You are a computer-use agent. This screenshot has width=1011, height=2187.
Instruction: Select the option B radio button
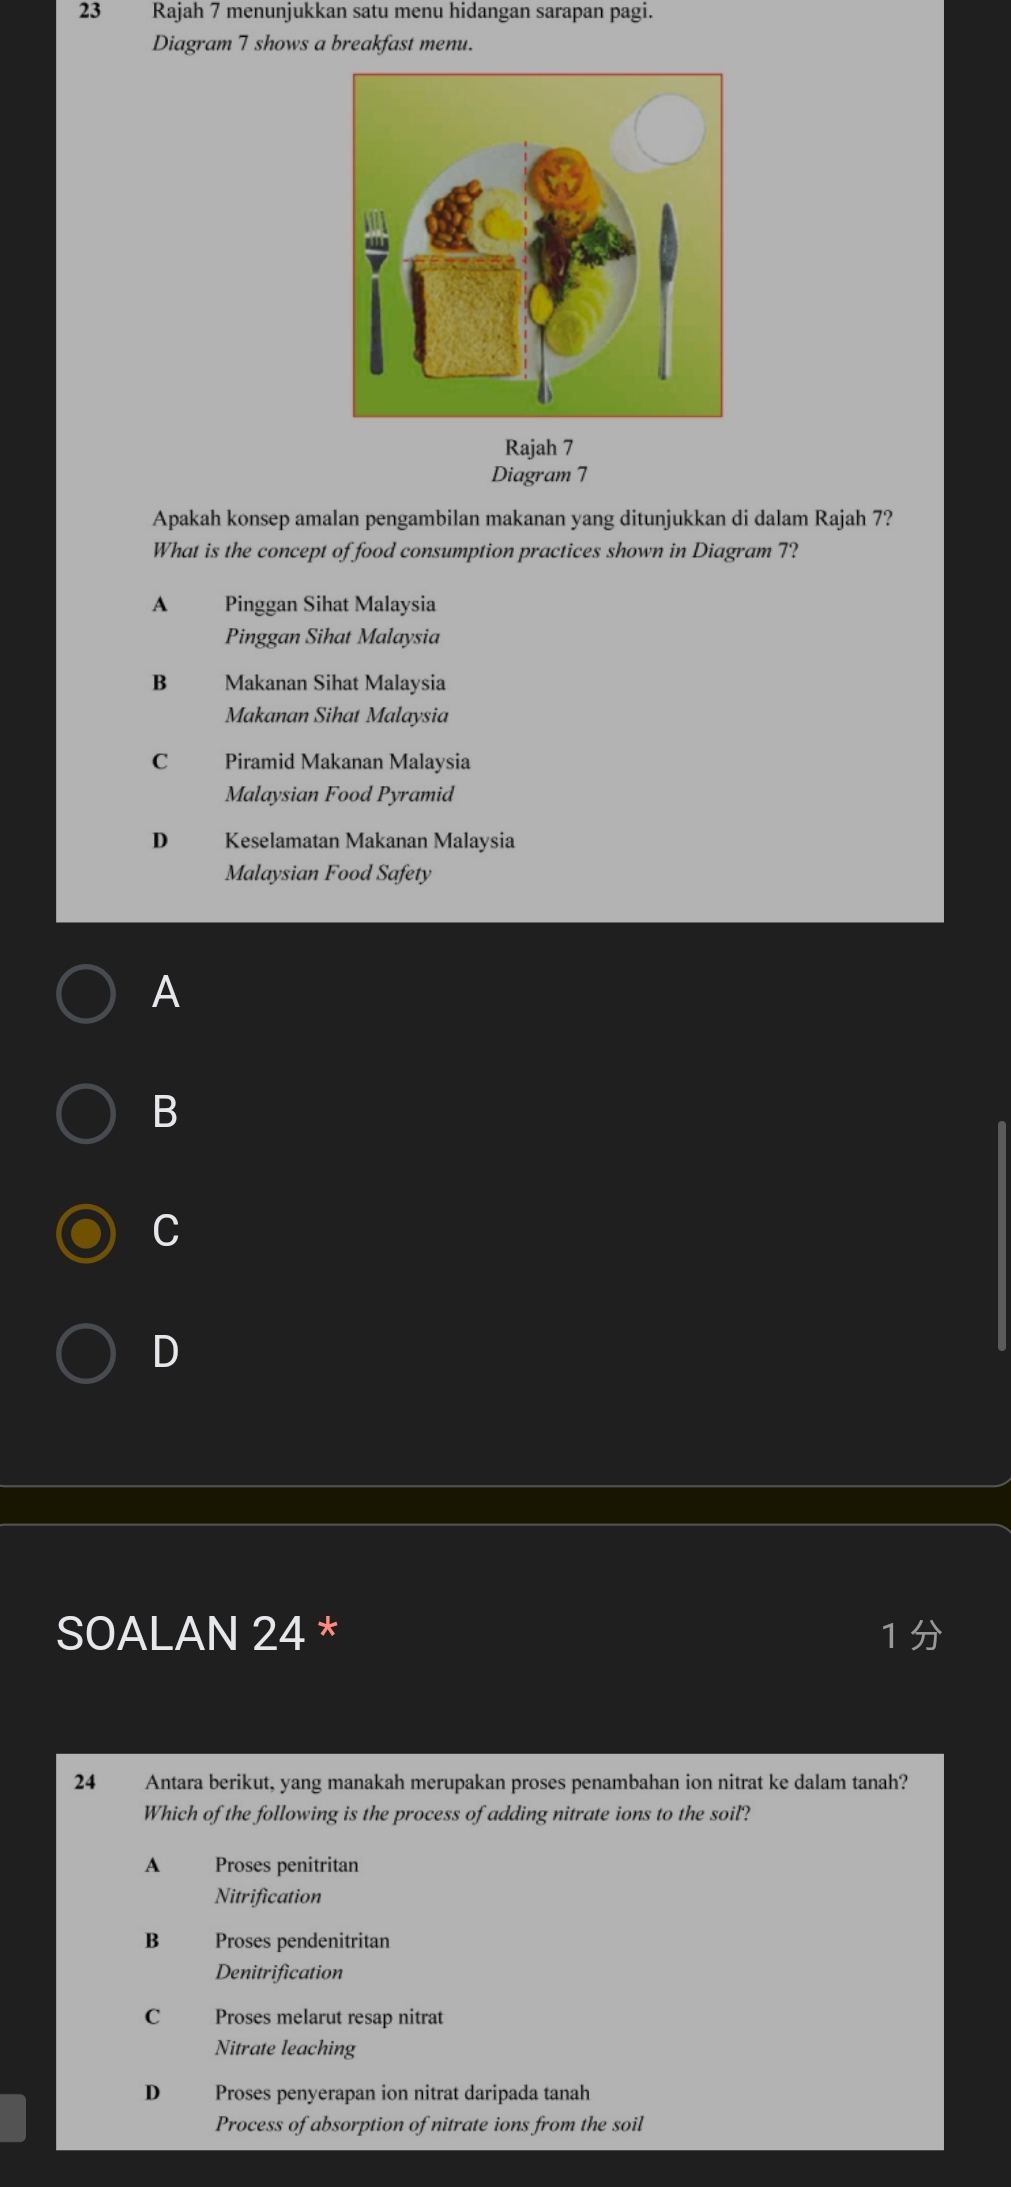(x=86, y=1112)
